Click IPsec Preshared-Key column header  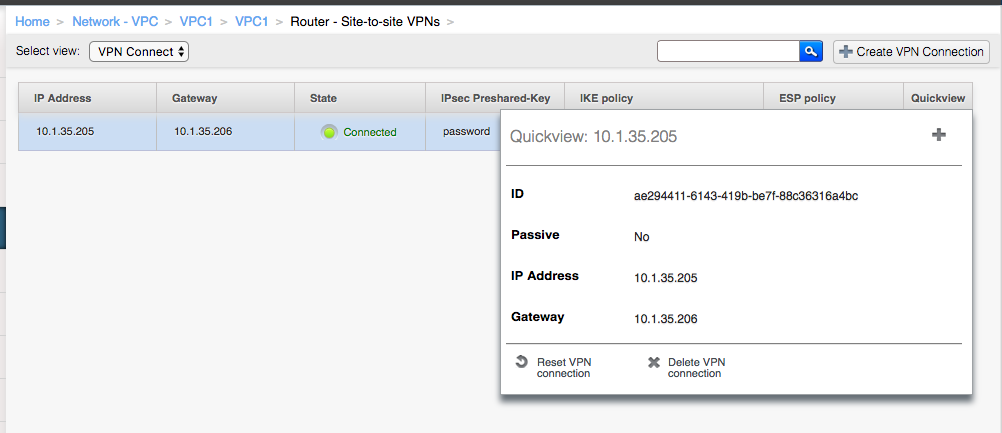pyautogui.click(x=495, y=98)
